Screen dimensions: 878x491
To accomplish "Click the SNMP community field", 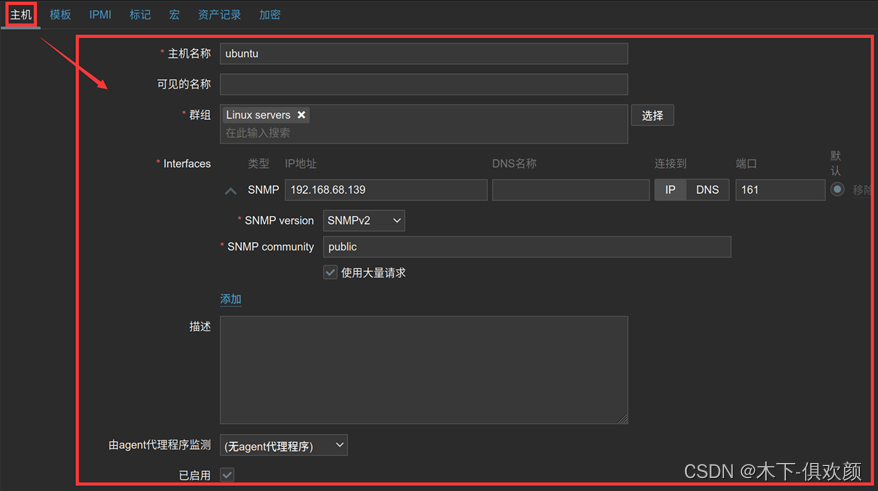I will [x=527, y=247].
